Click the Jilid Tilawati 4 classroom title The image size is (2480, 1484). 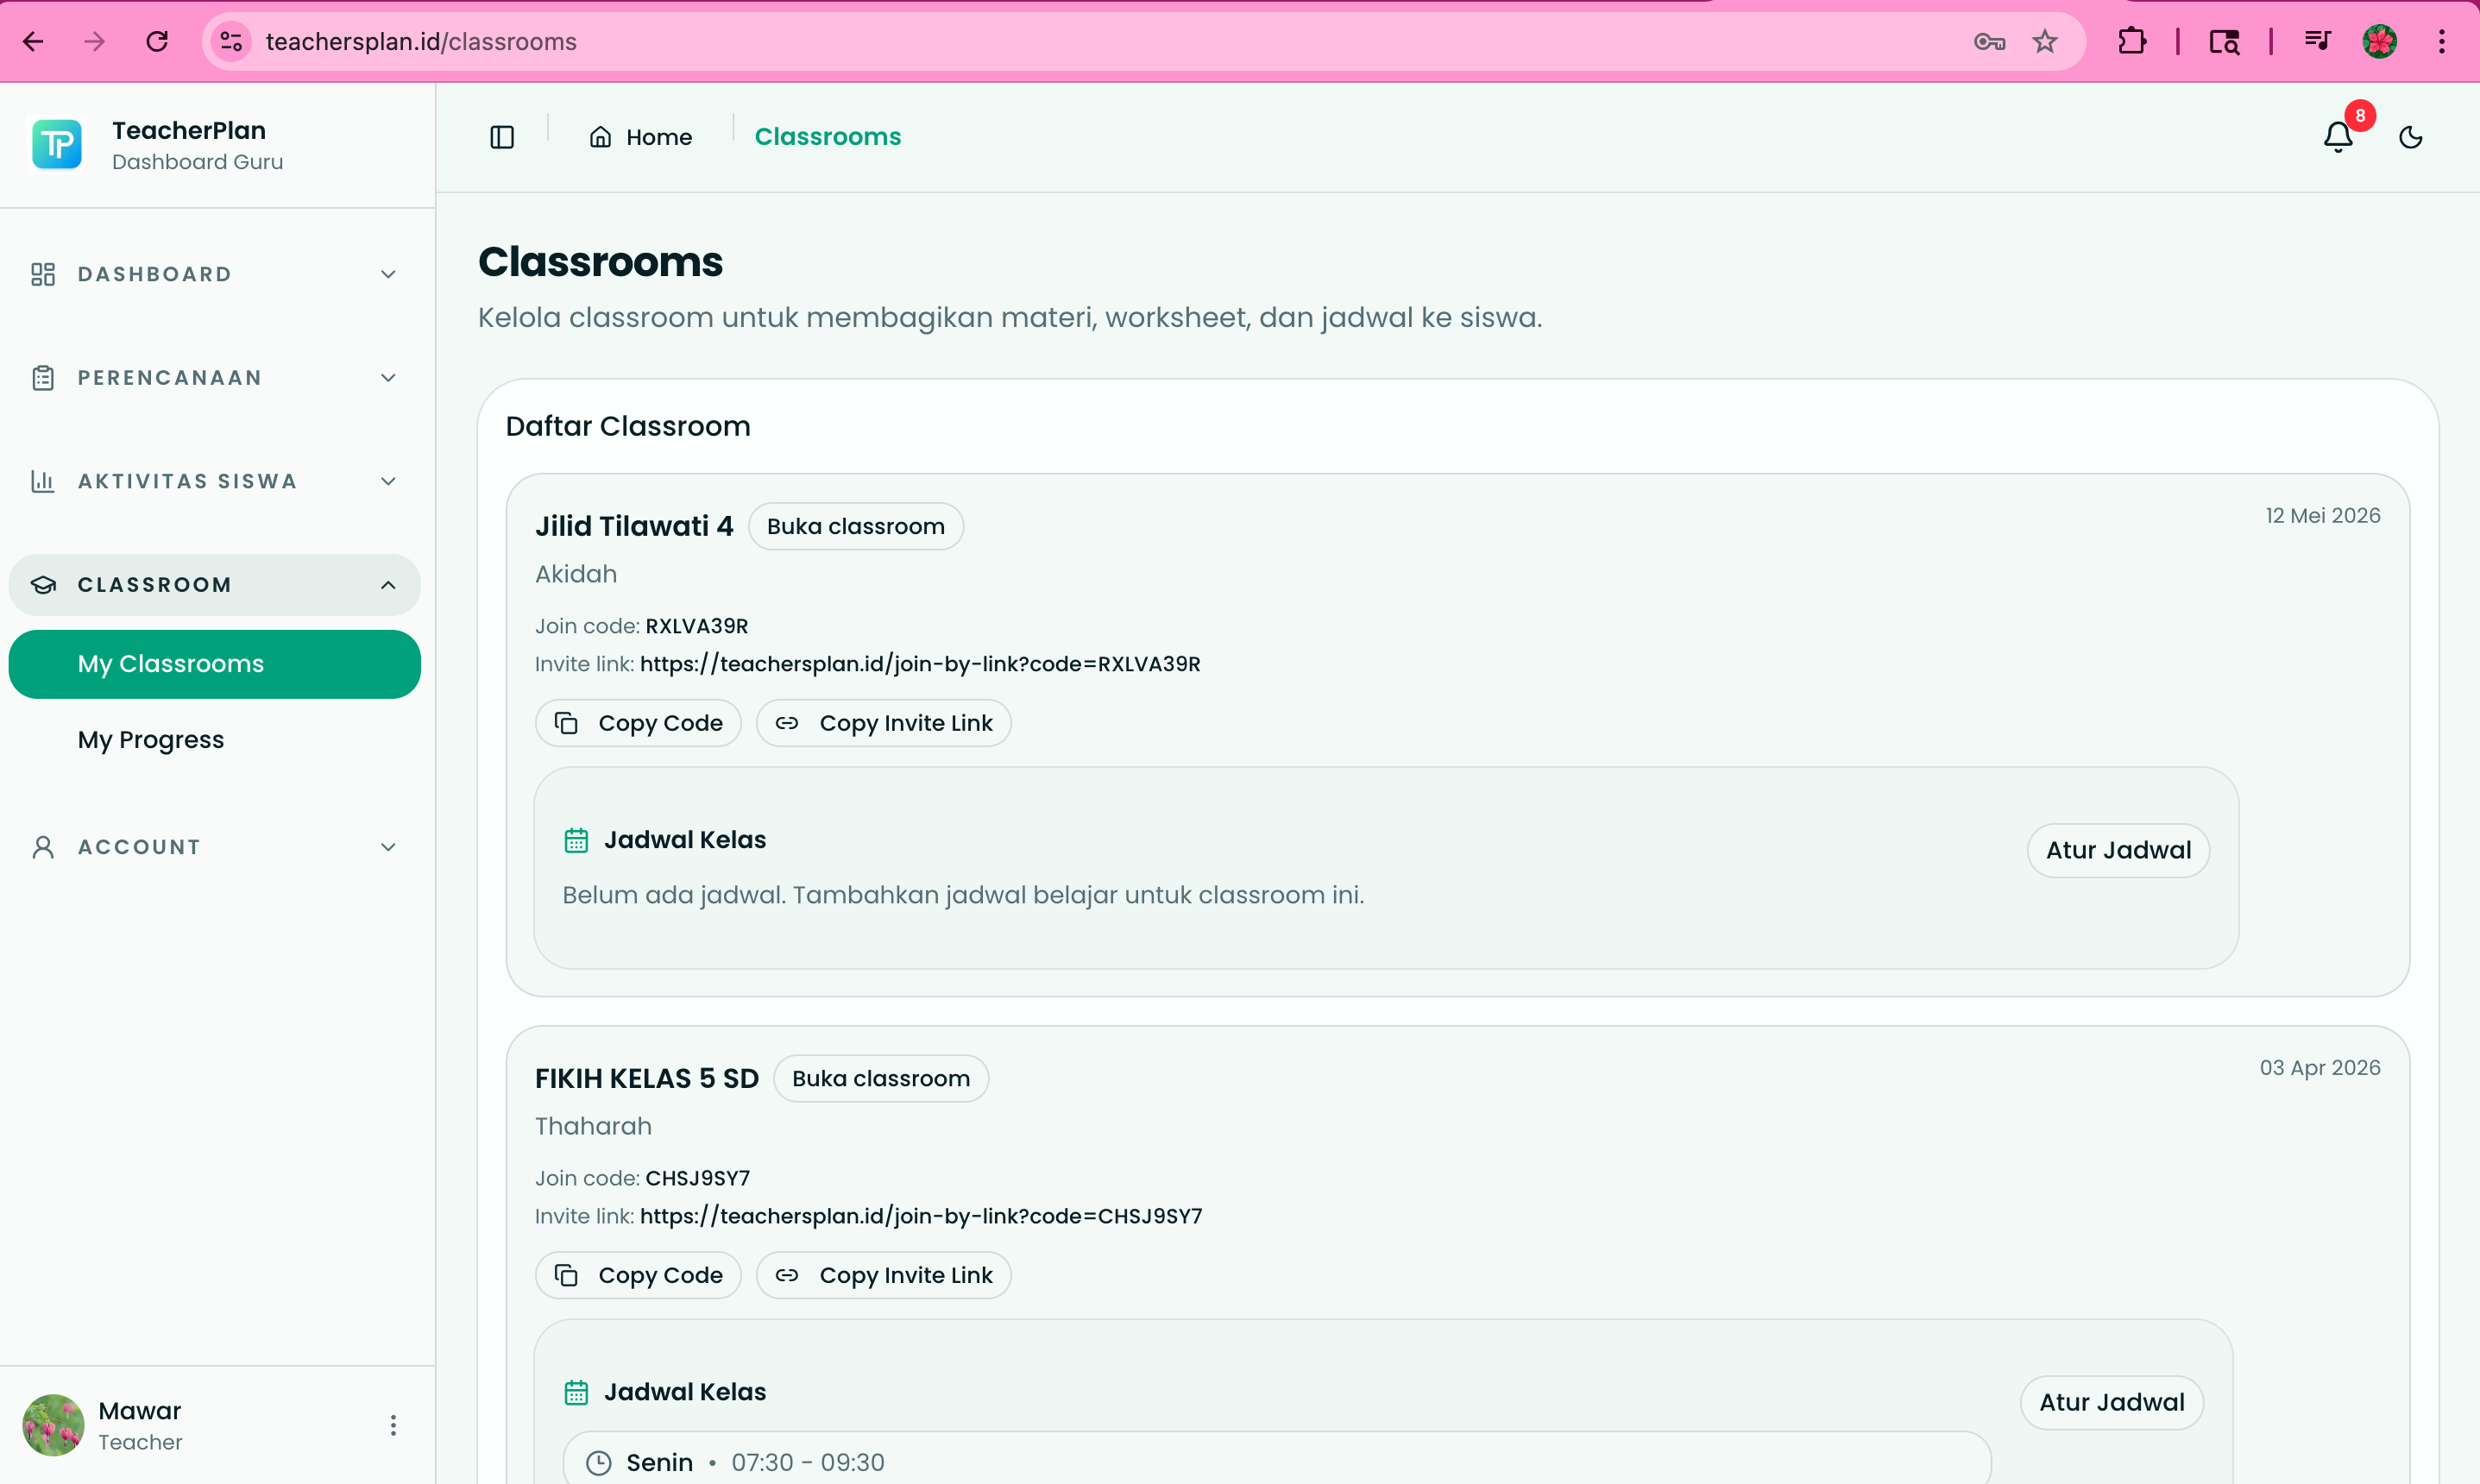634,526
